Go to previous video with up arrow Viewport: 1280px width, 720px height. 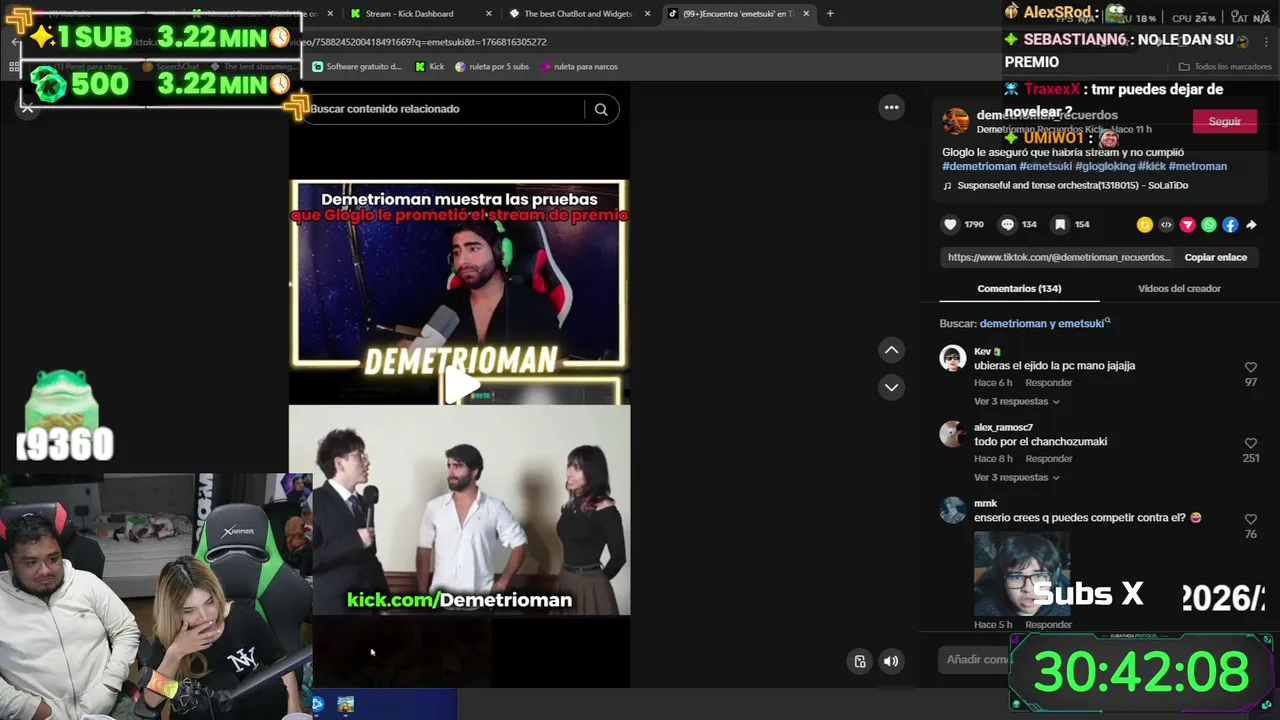point(891,350)
